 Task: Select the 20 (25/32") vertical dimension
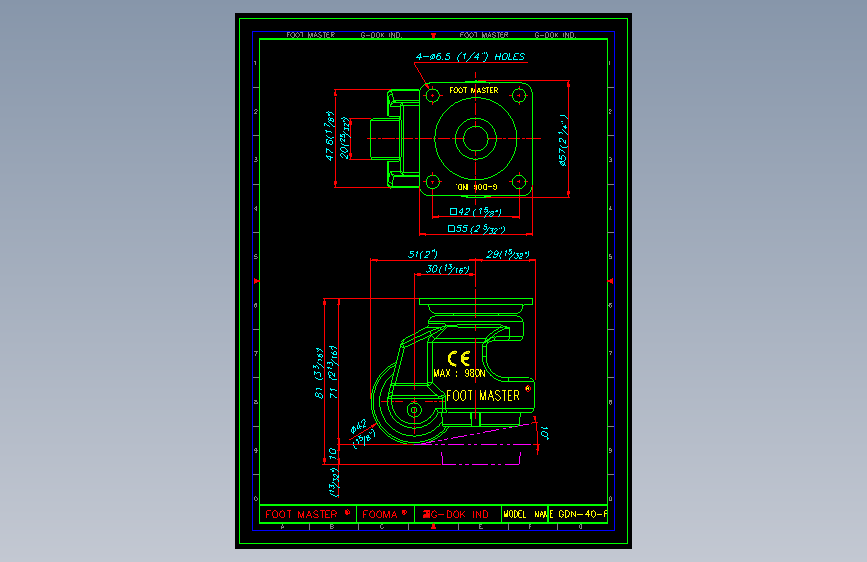point(344,138)
